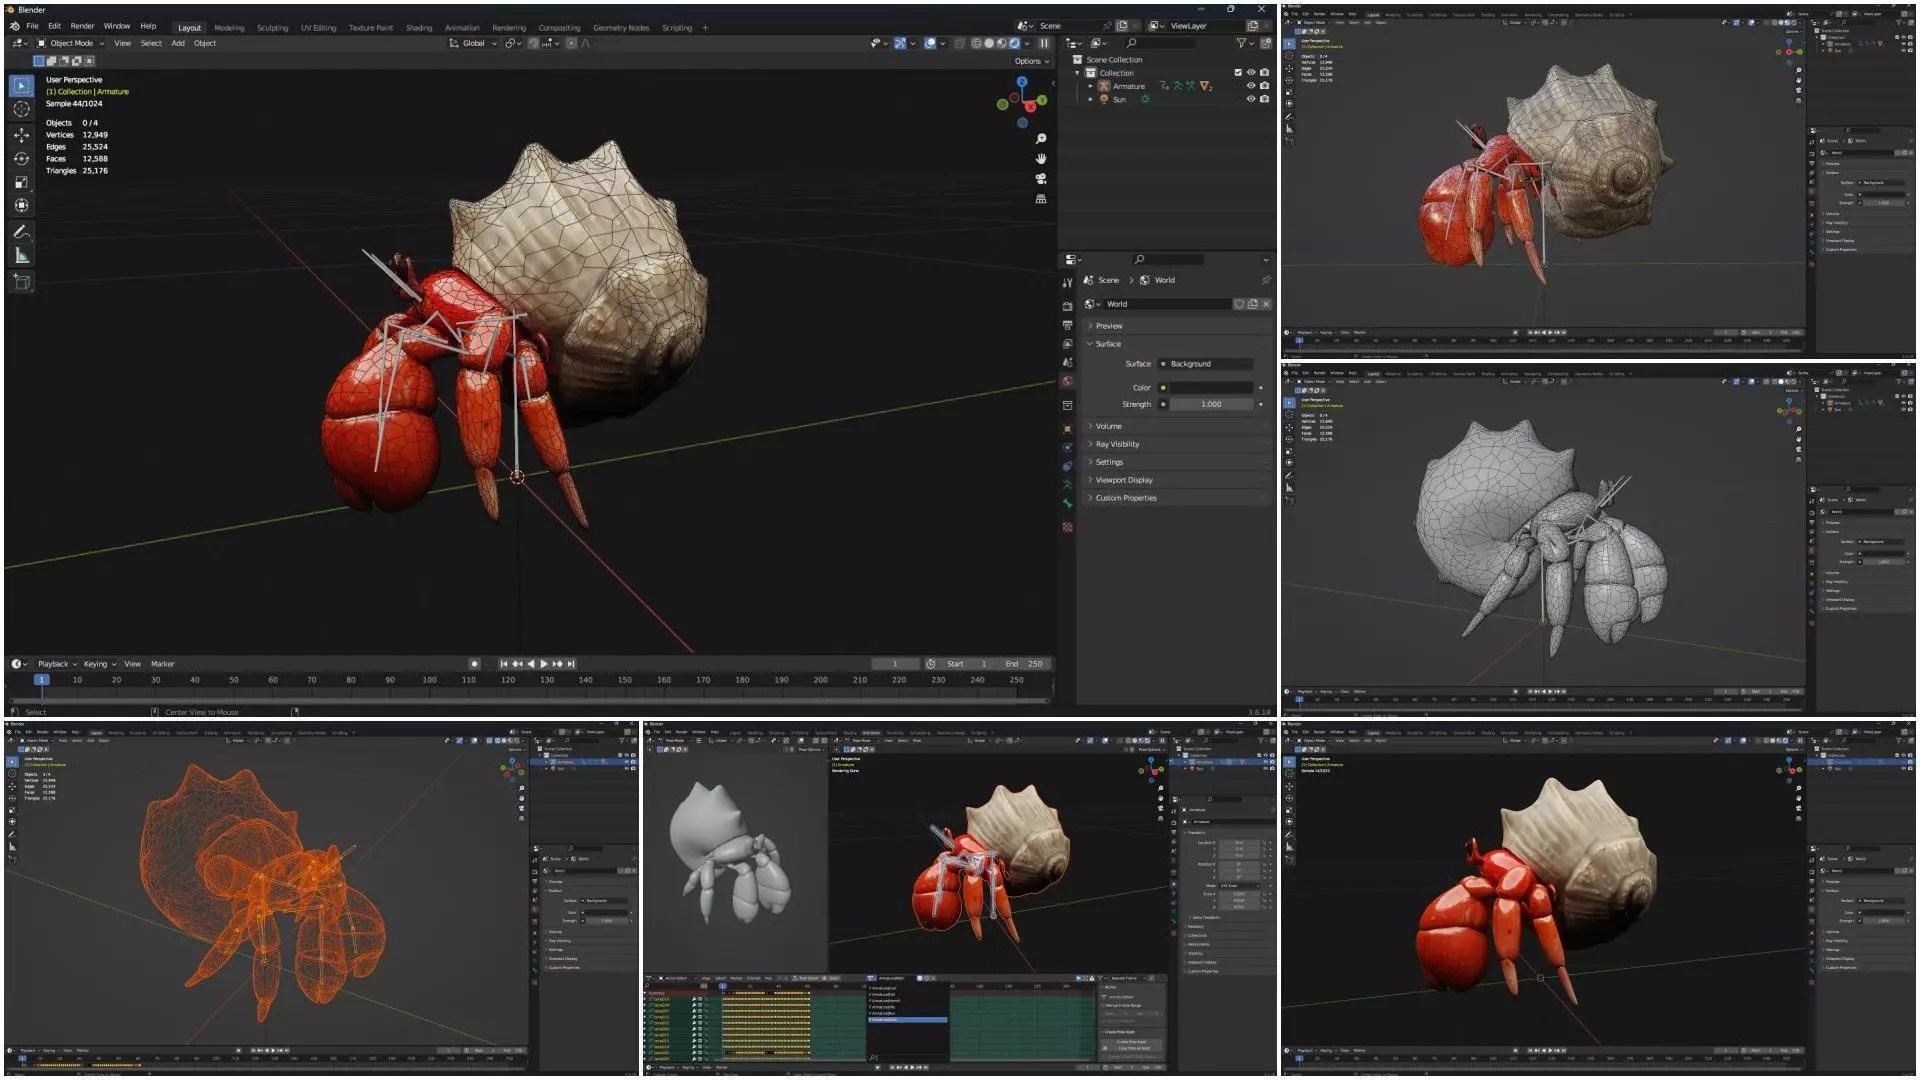The width and height of the screenshot is (1920, 1080).
Task: Choose the Move tool in left toolbar
Action: [21, 135]
